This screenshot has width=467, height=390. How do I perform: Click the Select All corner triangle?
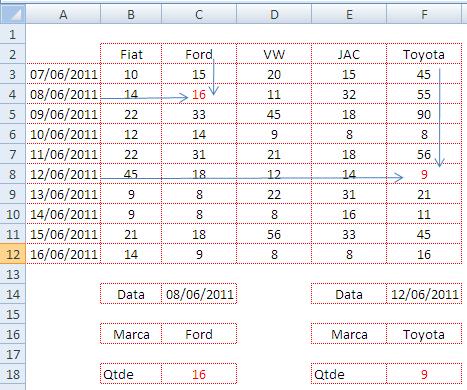(x=13, y=14)
